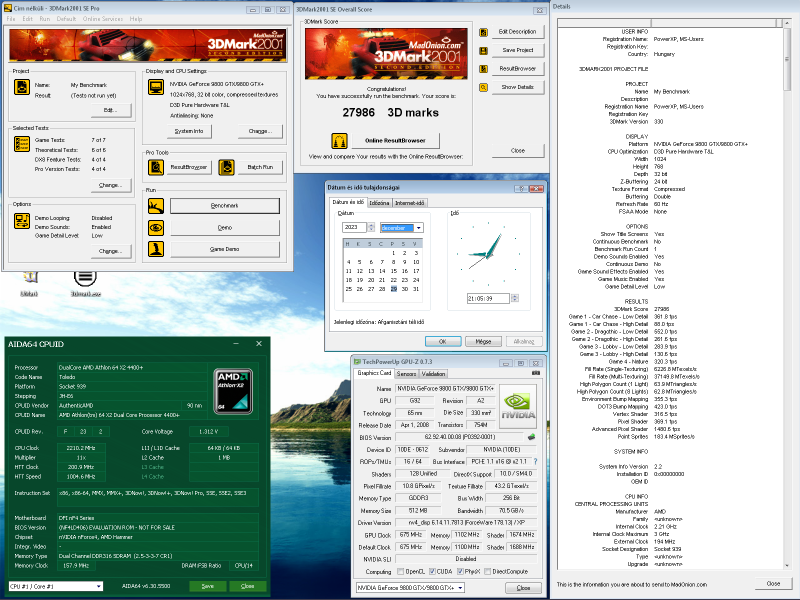Click the Show Details magnifier icon
800x600 pixels.
pos(483,88)
